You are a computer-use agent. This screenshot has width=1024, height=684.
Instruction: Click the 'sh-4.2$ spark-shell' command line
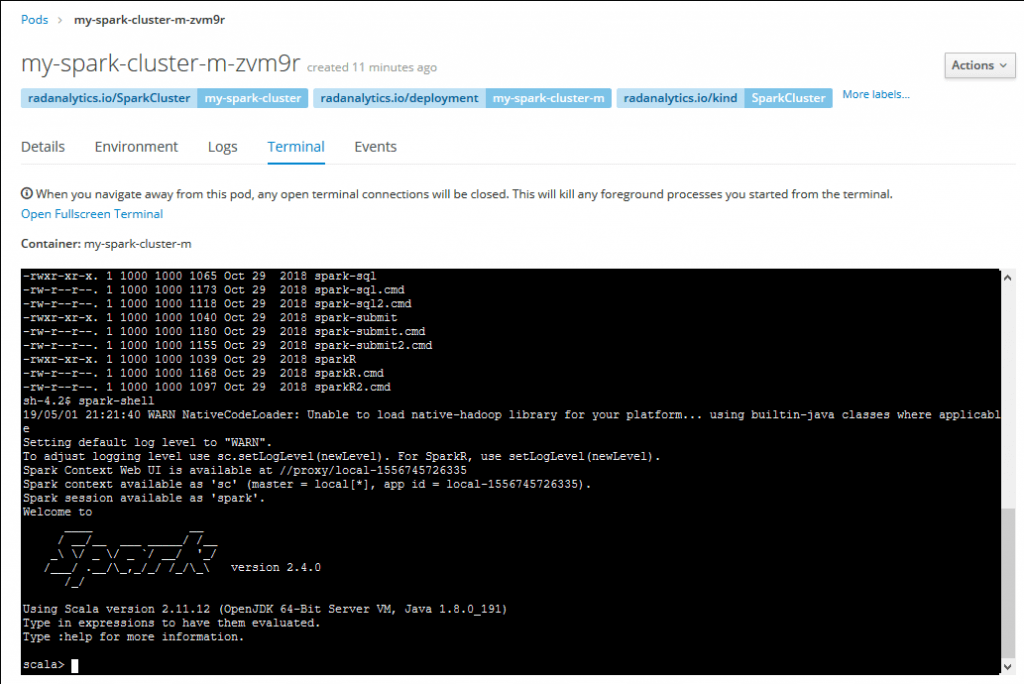point(89,400)
